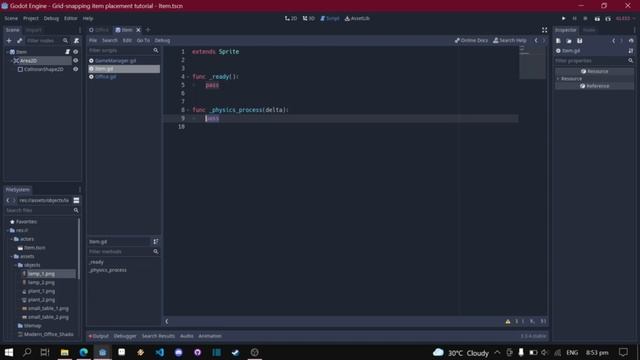Open script attached to Item node
The image size is (640, 360).
(67, 52)
